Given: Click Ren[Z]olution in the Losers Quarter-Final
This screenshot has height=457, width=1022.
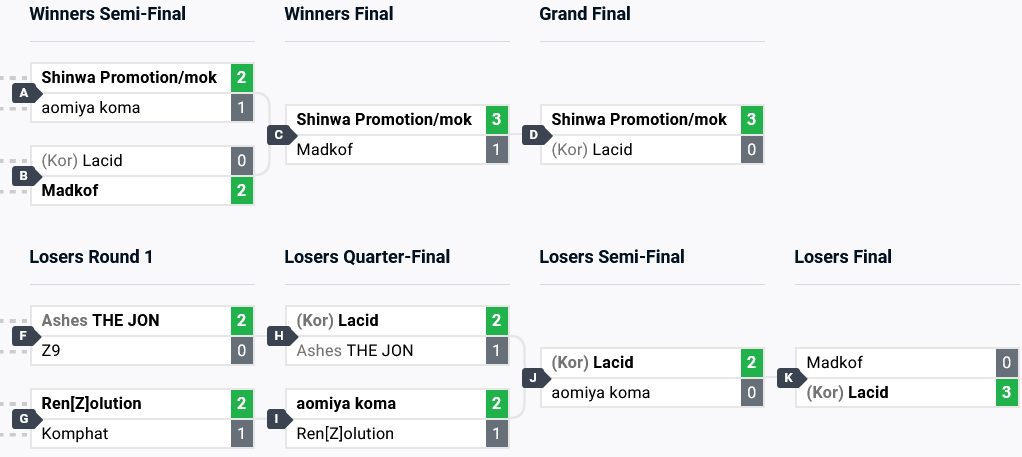Looking at the screenshot, I should pos(346,434).
